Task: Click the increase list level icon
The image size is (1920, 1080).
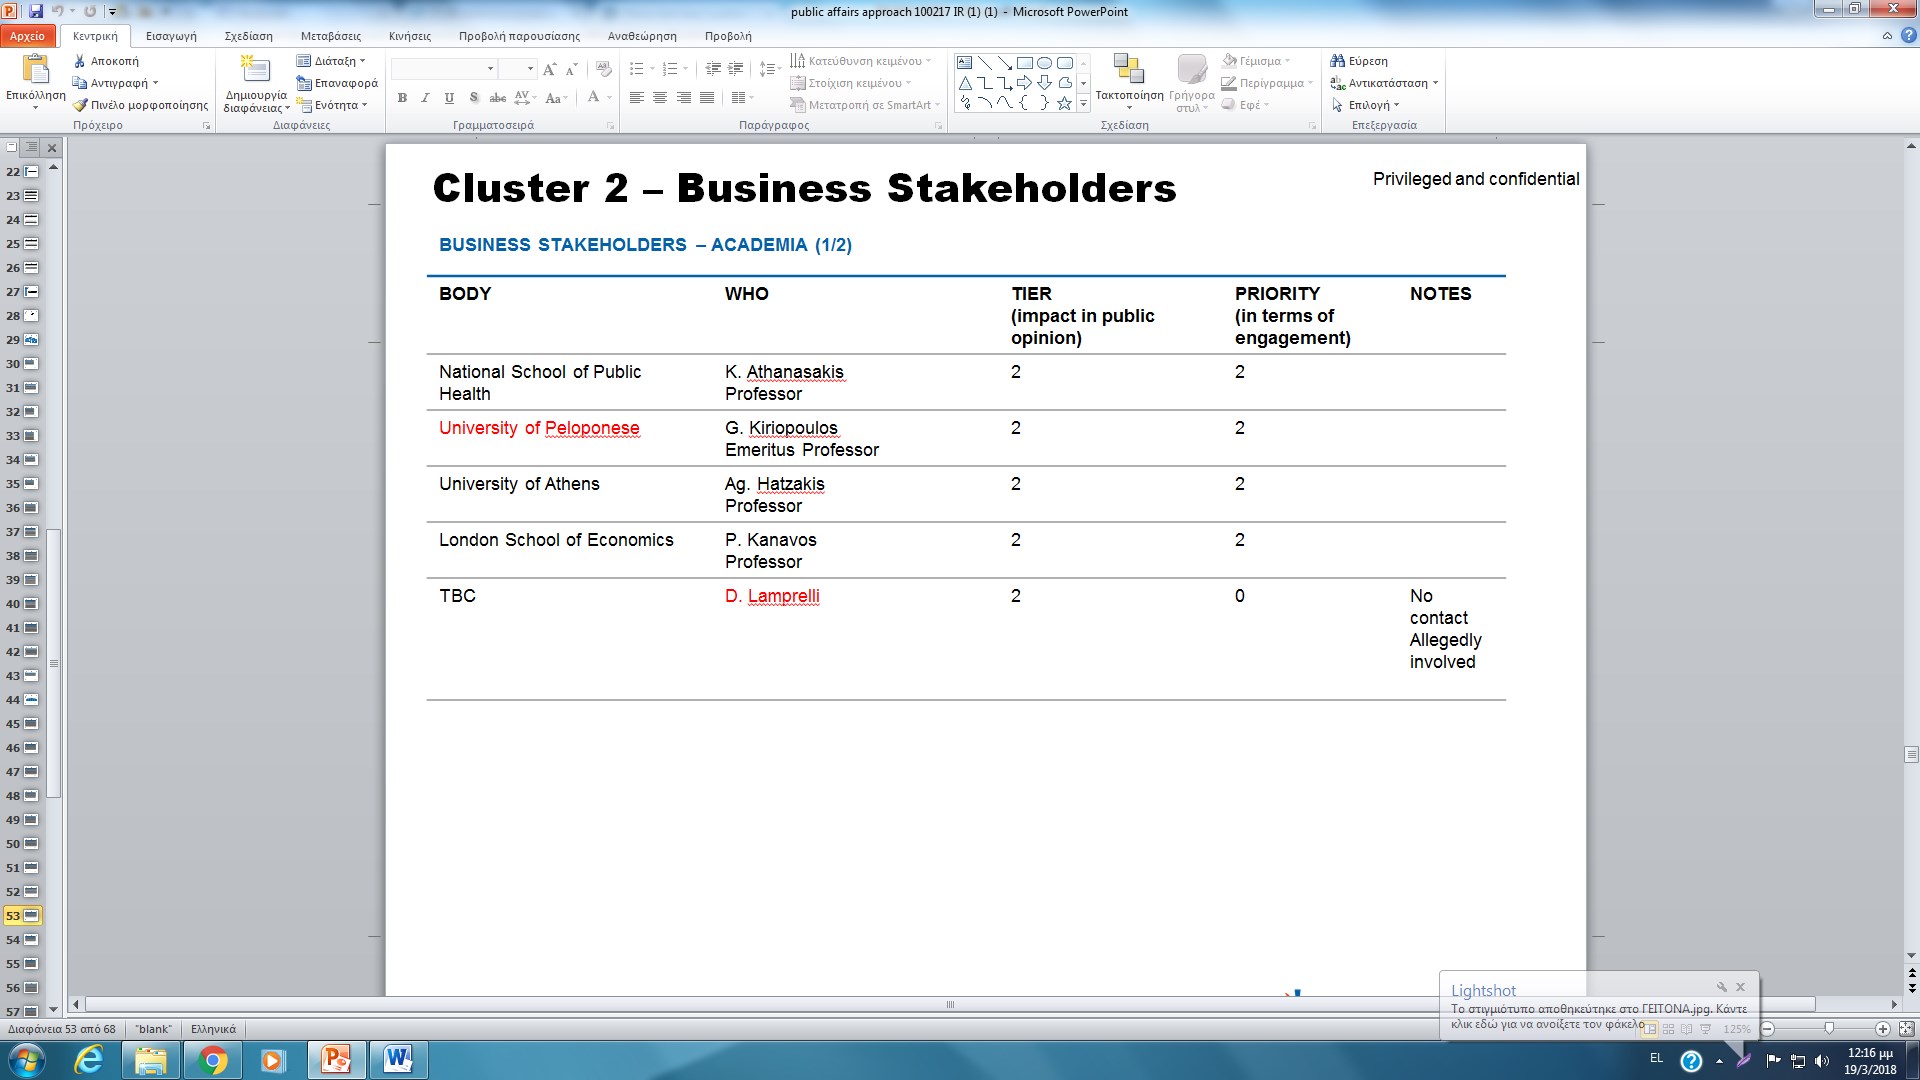Action: click(x=736, y=69)
